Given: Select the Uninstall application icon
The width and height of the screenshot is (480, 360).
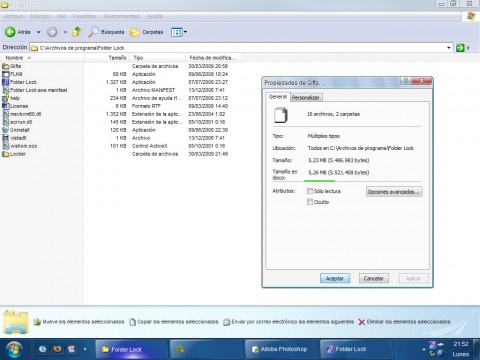Looking at the screenshot, I should pyautogui.click(x=6, y=130).
